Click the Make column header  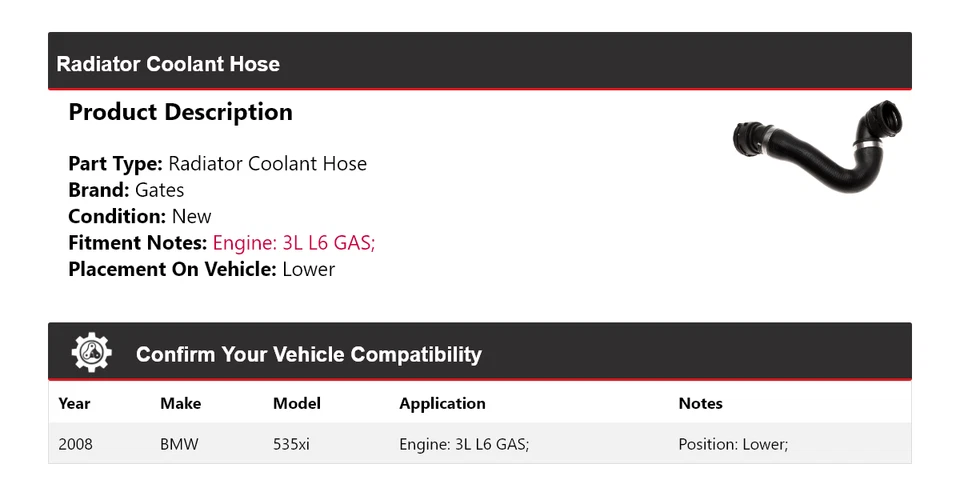pos(180,403)
